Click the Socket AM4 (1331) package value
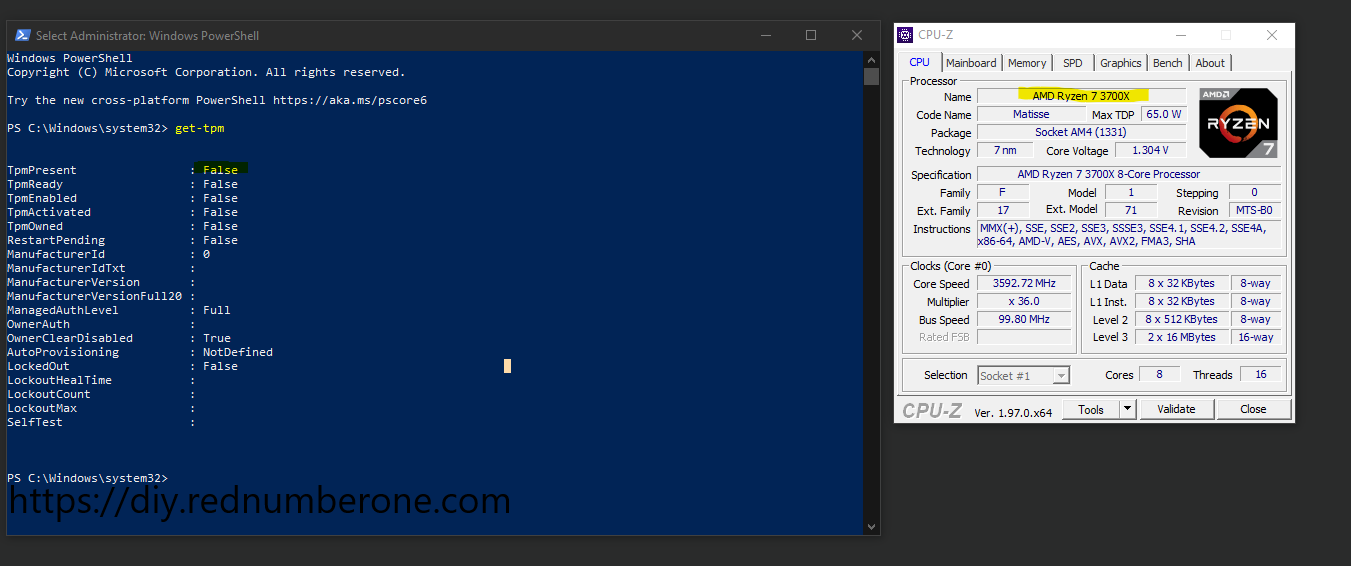The image size is (1351, 566). click(1081, 132)
